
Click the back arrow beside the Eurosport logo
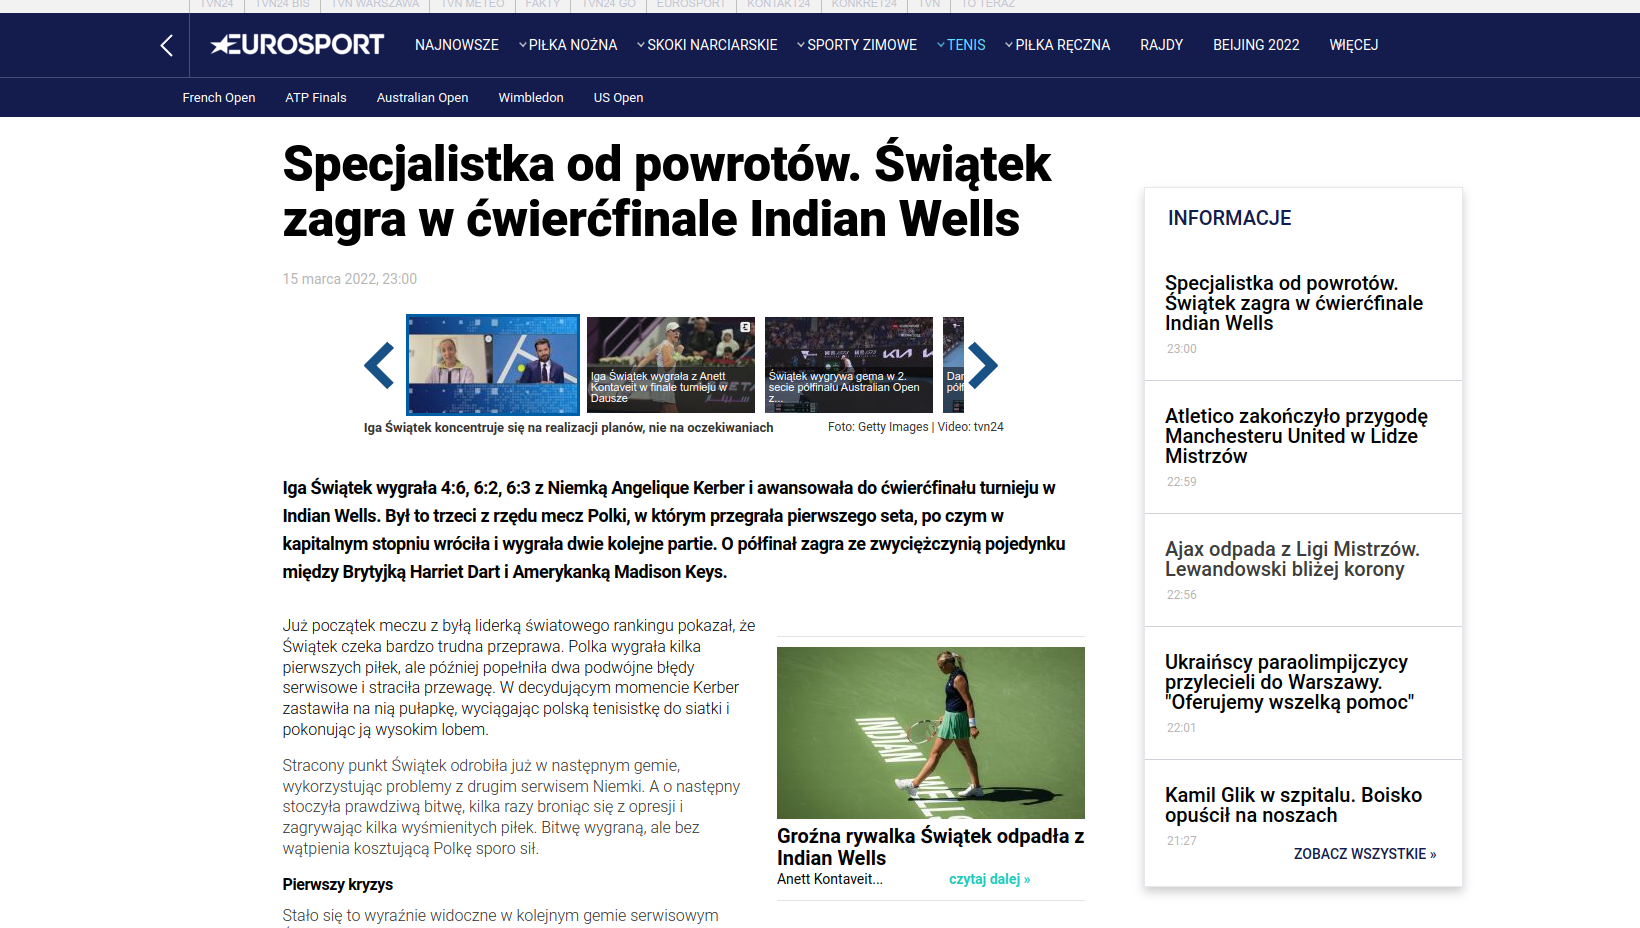tap(167, 45)
